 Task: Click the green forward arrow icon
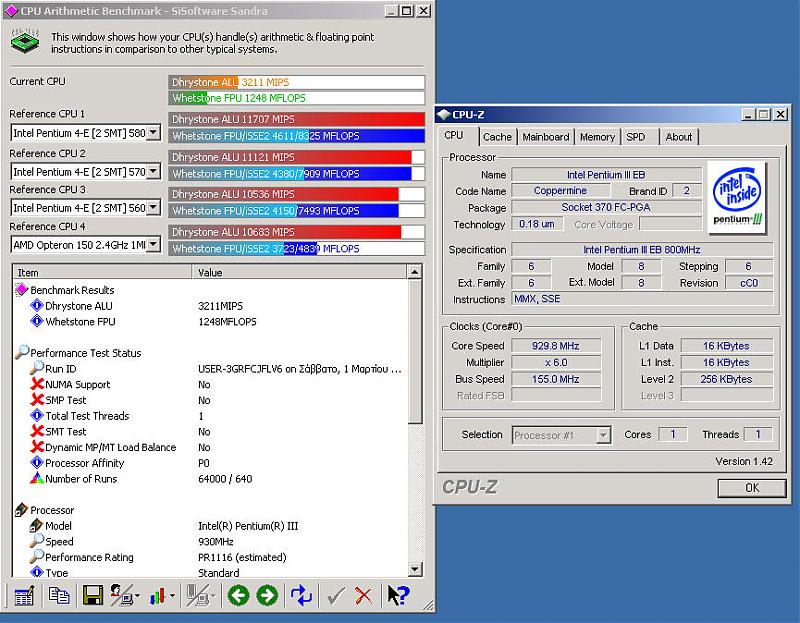267,595
